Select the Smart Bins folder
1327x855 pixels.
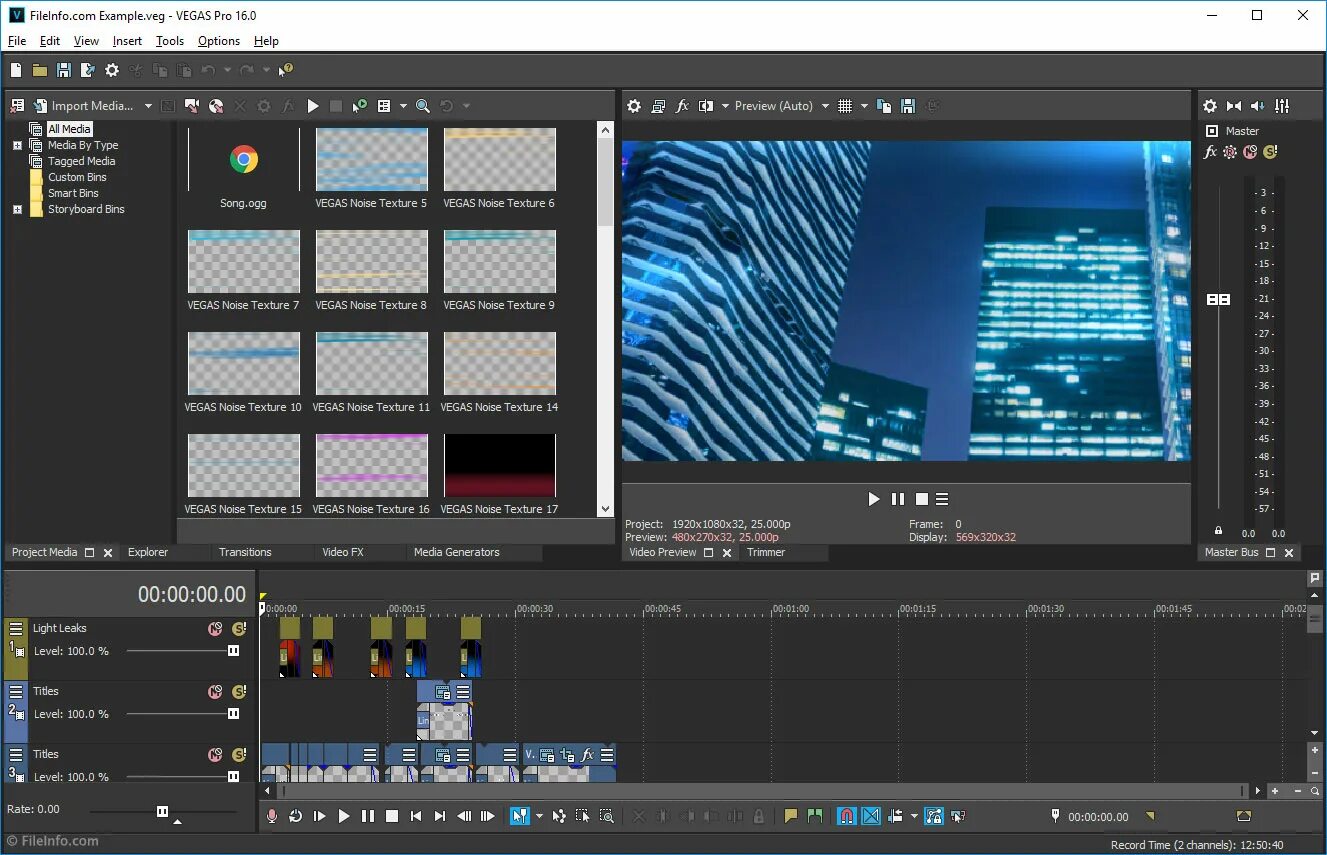(73, 193)
